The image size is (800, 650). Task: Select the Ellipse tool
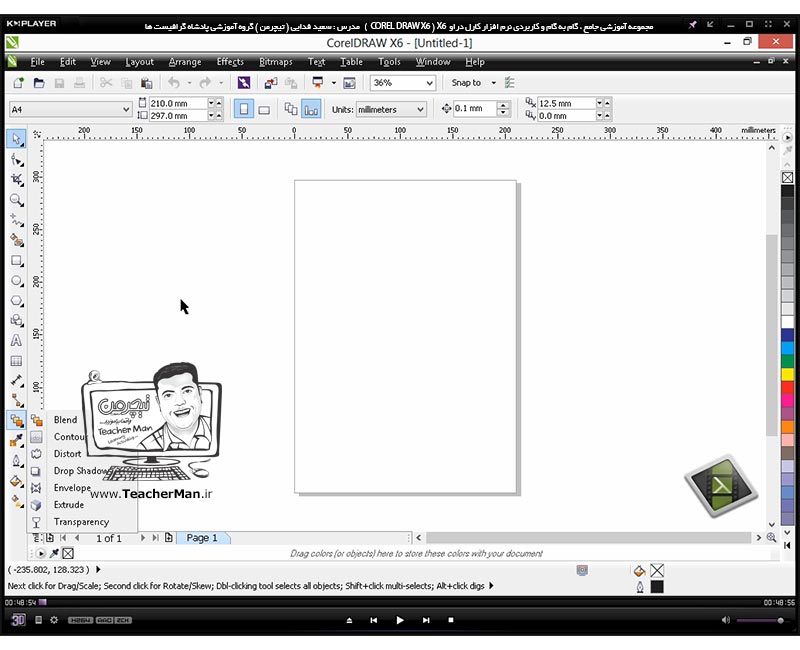click(x=16, y=281)
